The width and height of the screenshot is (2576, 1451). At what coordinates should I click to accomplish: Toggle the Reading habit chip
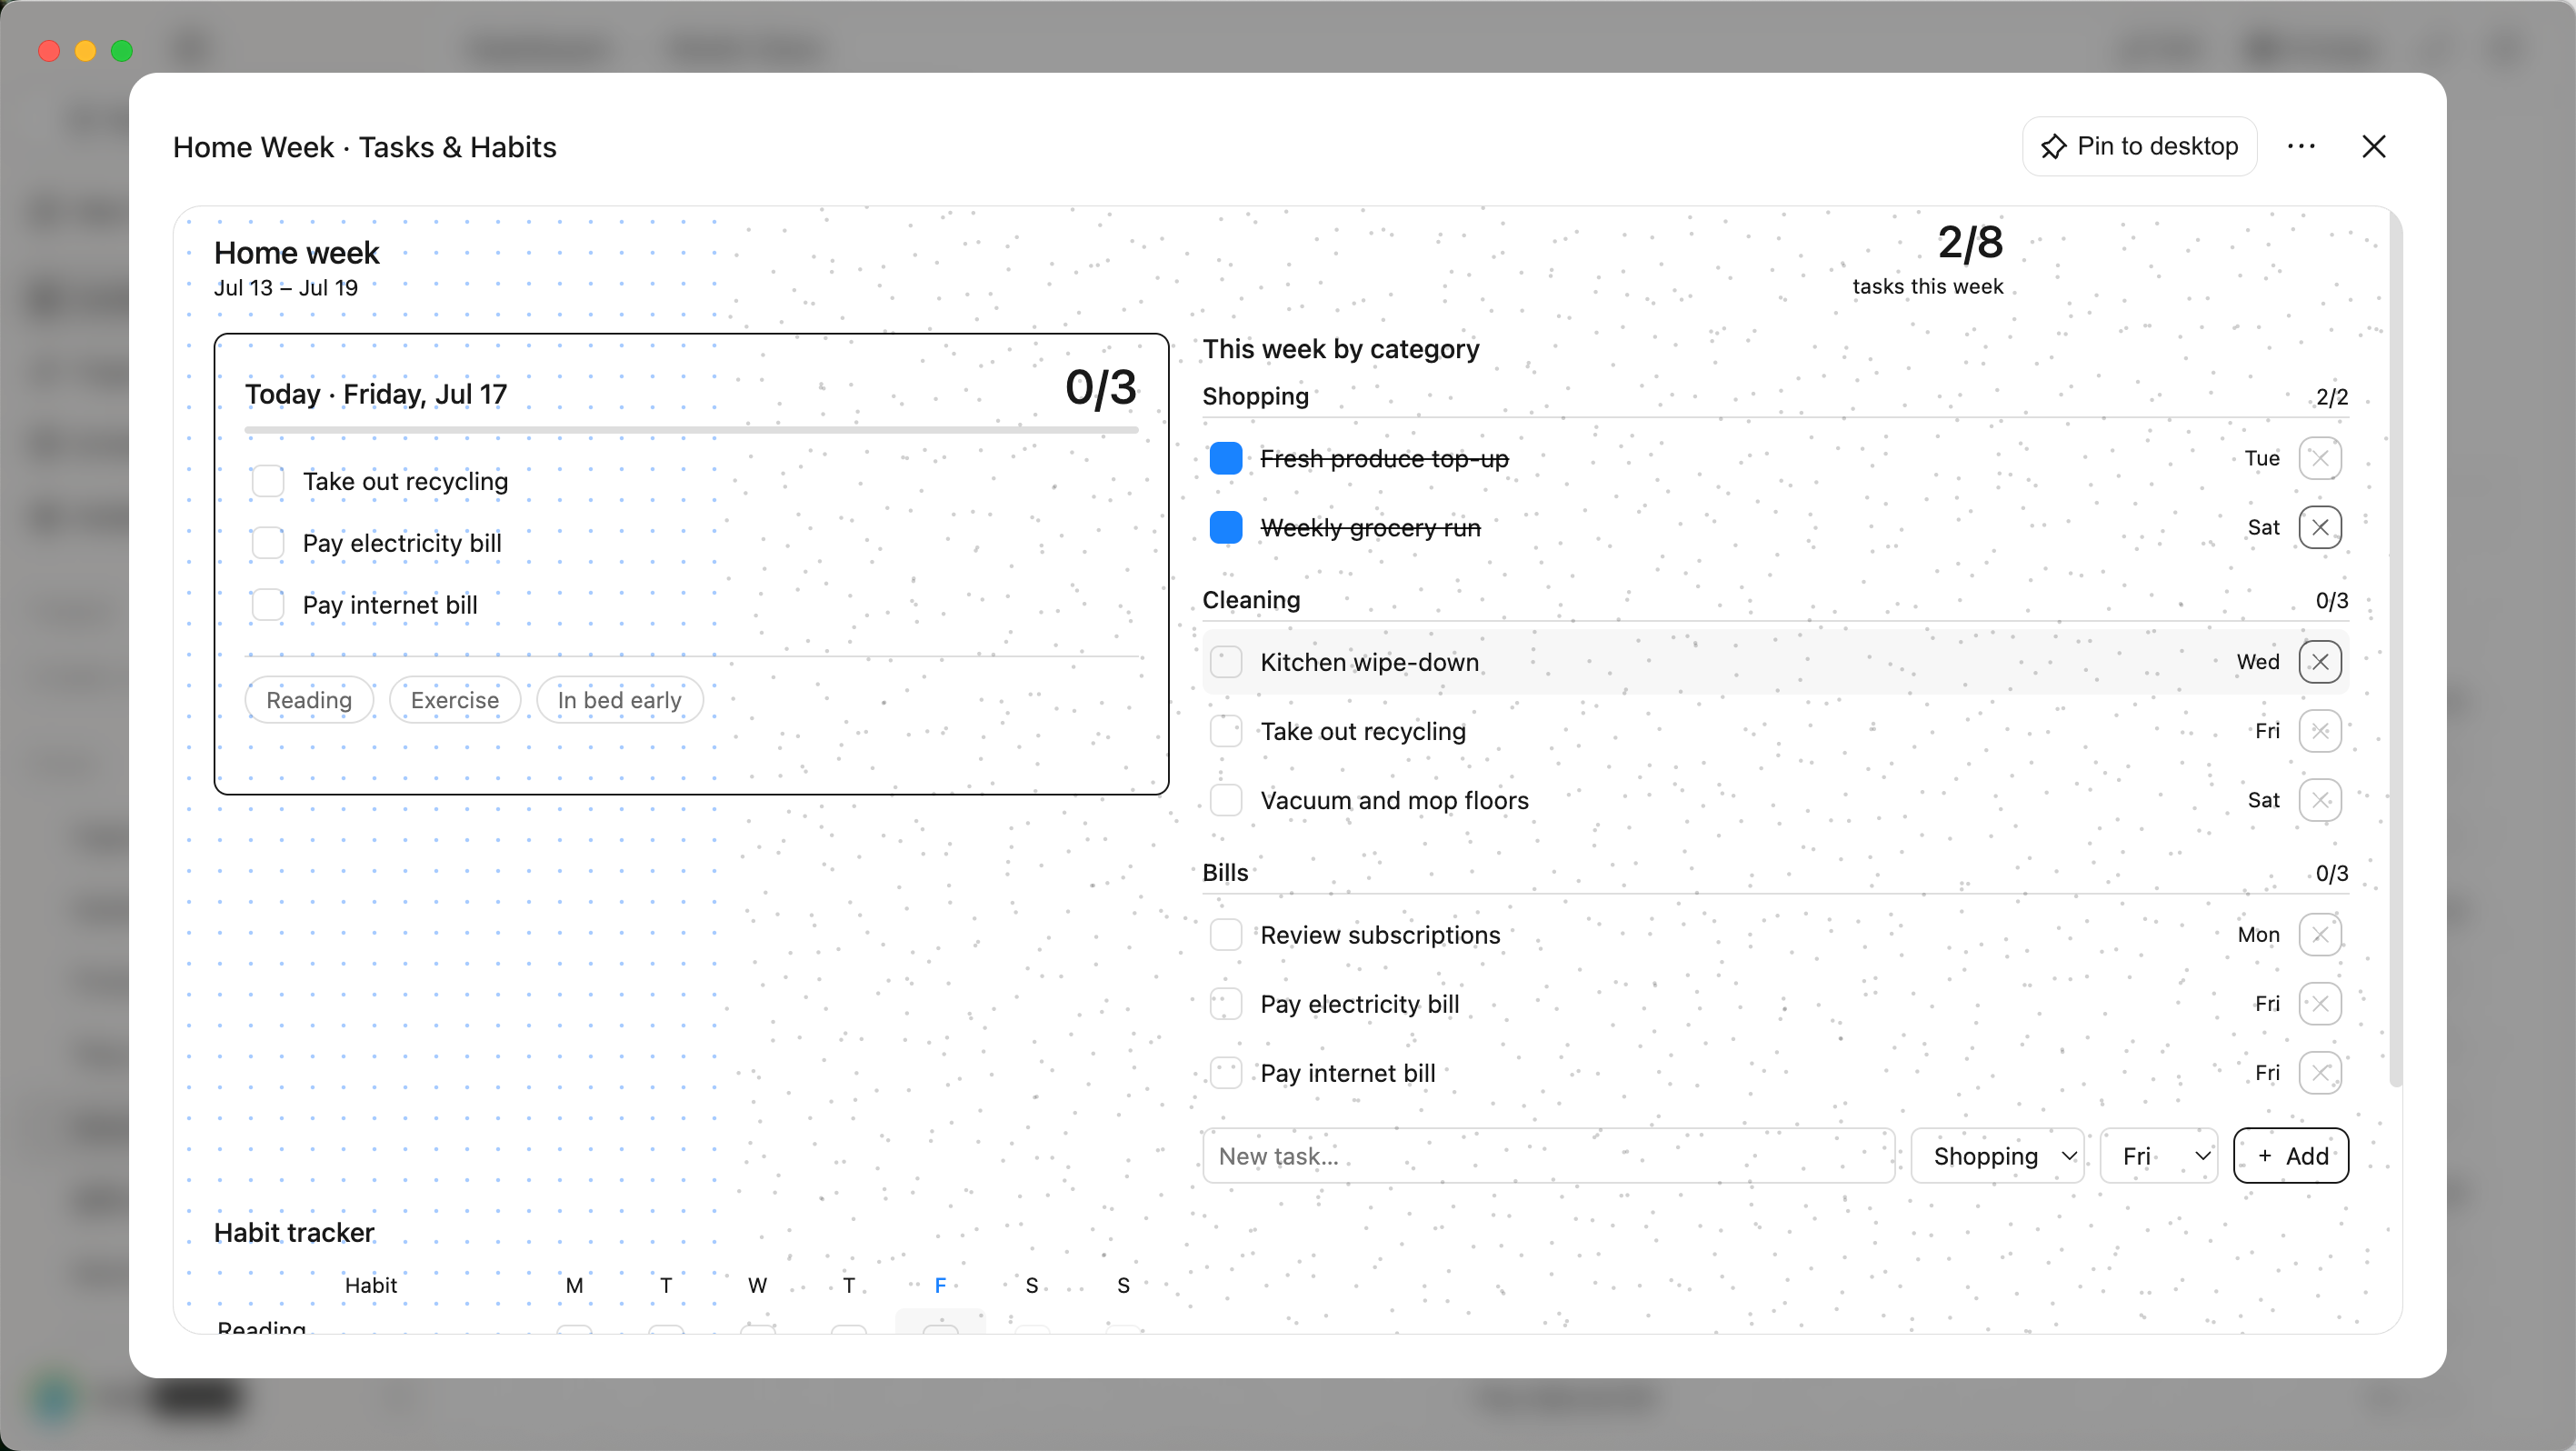point(309,700)
